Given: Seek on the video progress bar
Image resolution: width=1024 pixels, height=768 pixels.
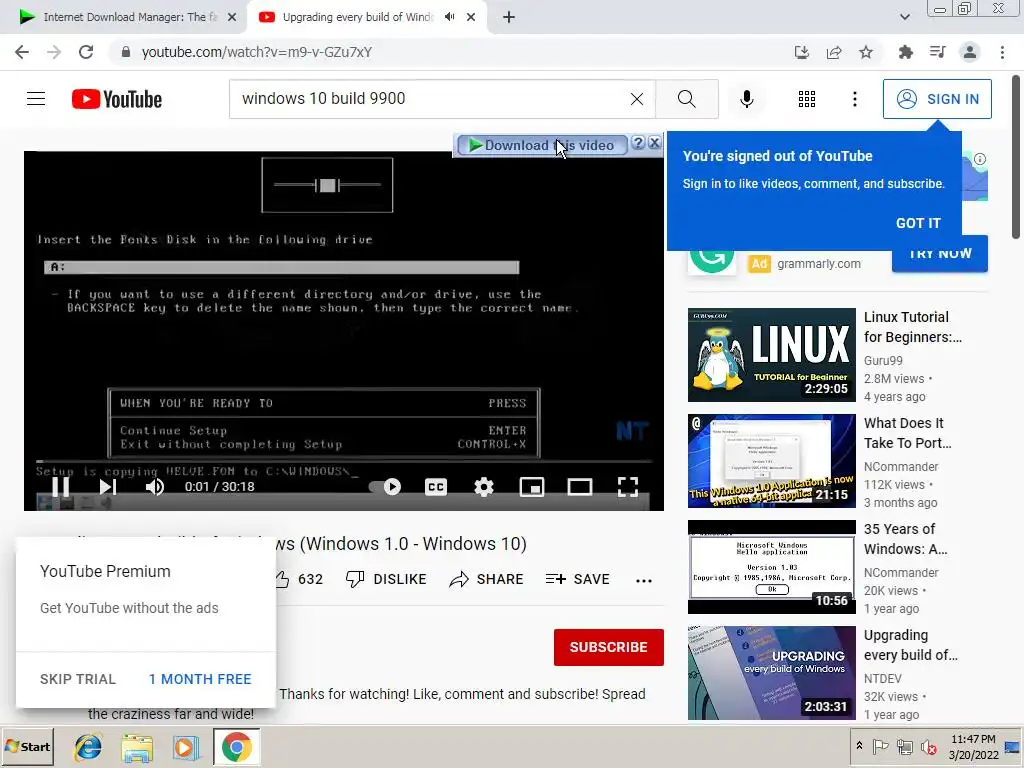Looking at the screenshot, I should [x=344, y=461].
